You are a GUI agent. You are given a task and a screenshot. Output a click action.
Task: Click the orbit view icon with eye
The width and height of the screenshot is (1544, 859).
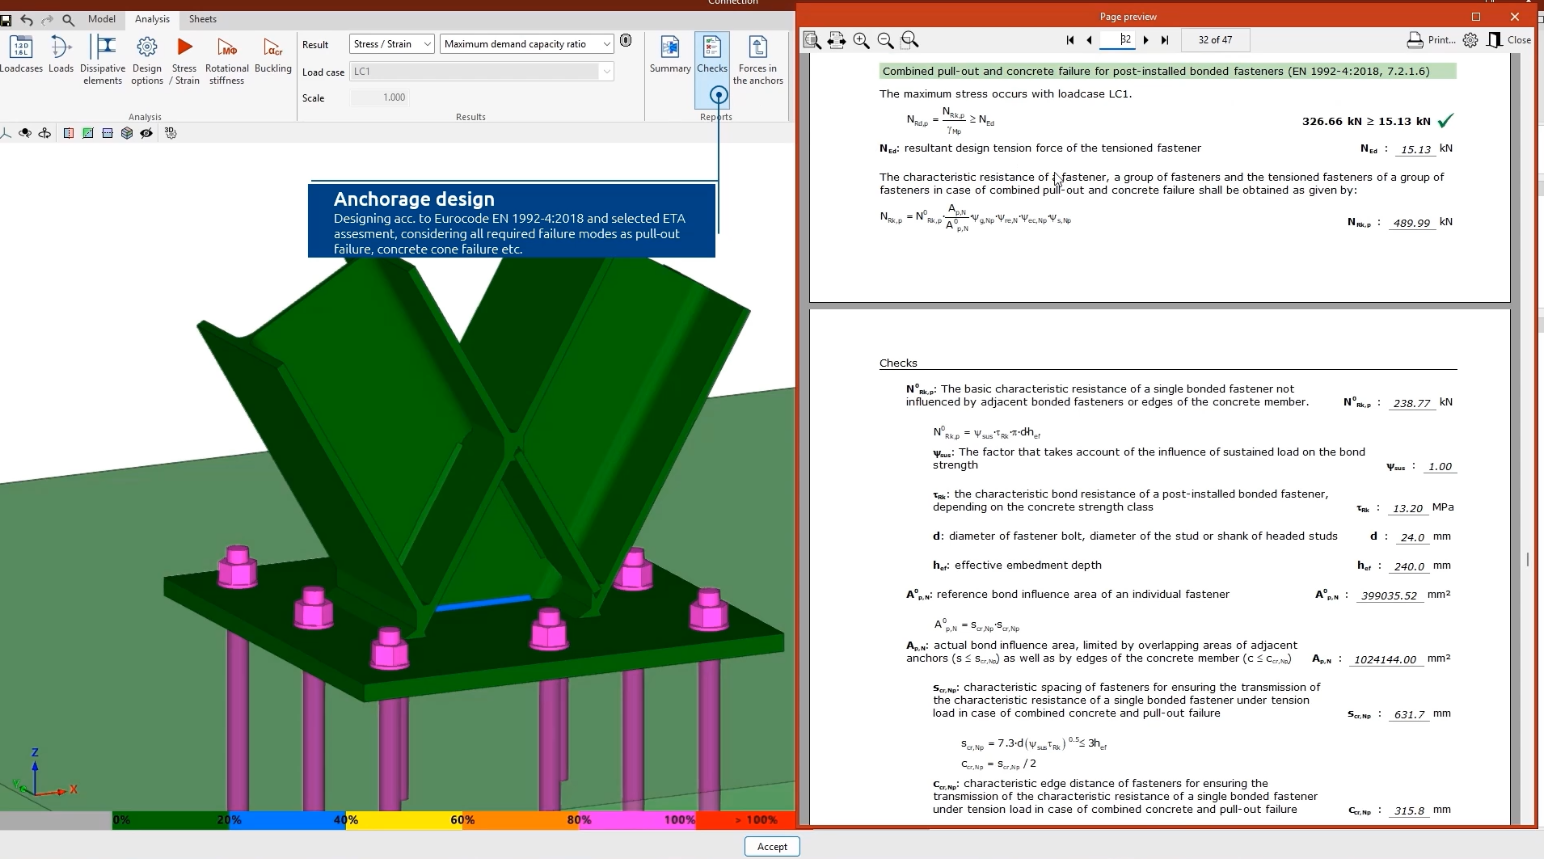click(x=25, y=133)
